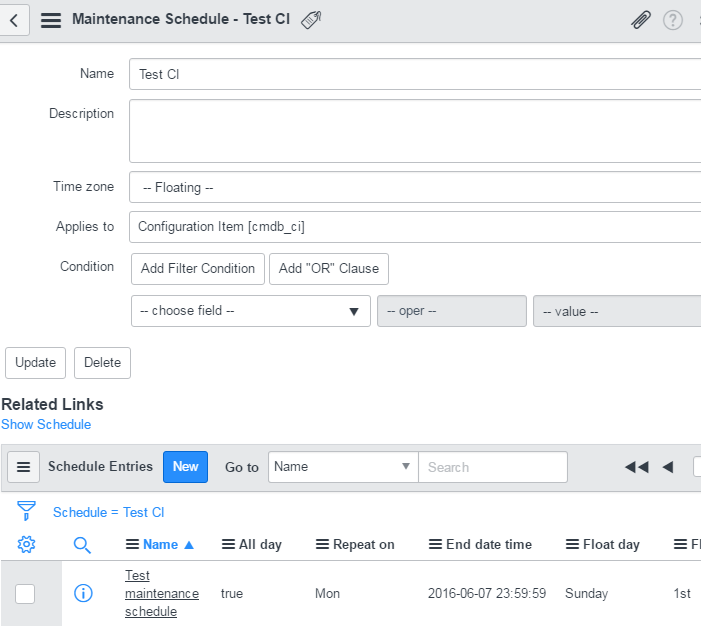
Task: Click the funnel filter icon
Action: coord(26,511)
